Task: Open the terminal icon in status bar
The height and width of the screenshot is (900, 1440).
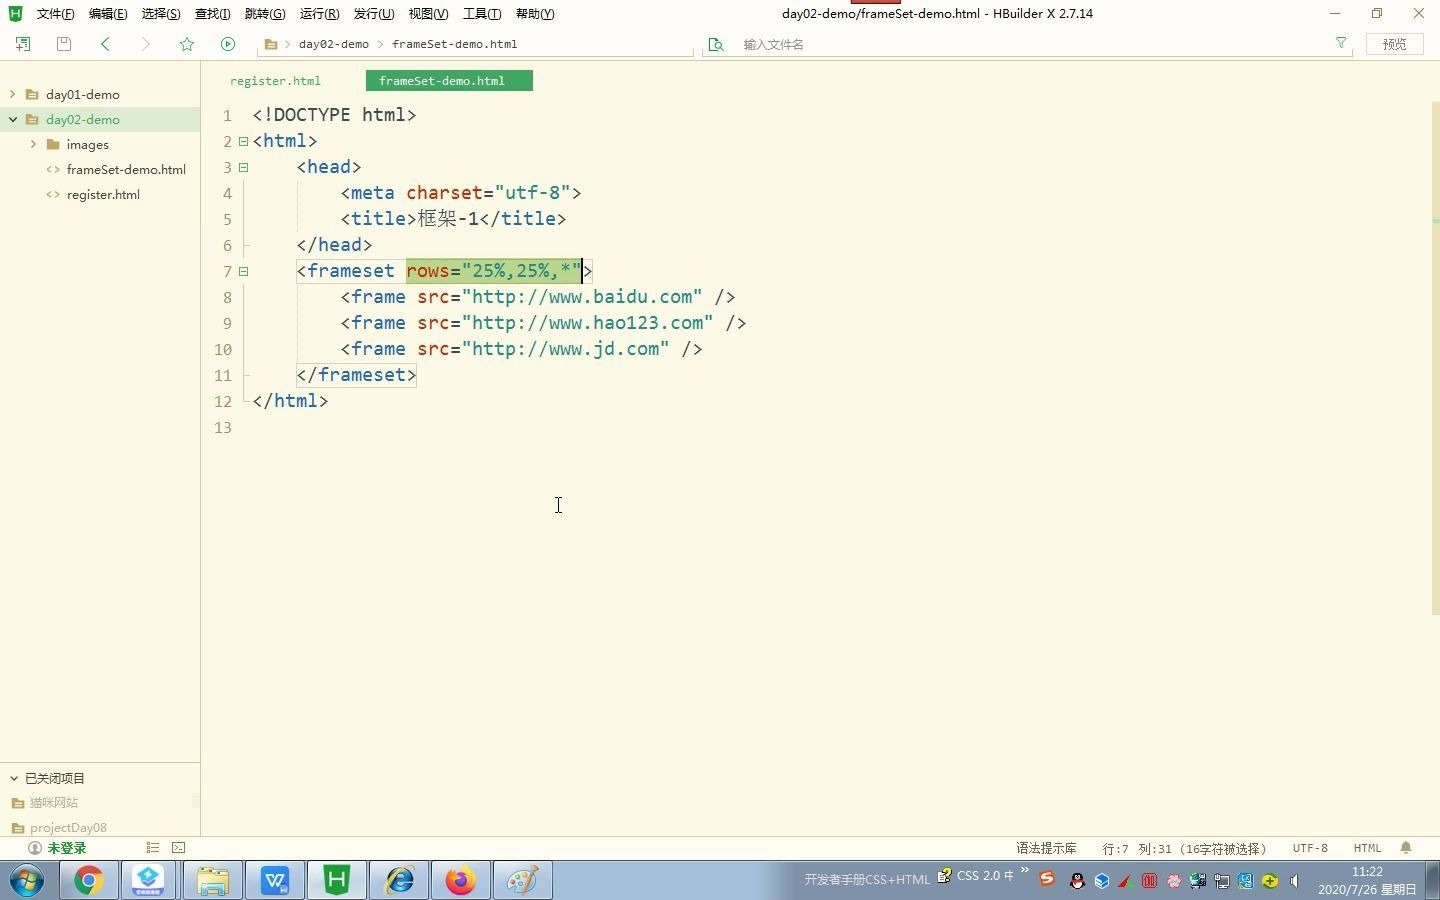Action: [x=179, y=848]
